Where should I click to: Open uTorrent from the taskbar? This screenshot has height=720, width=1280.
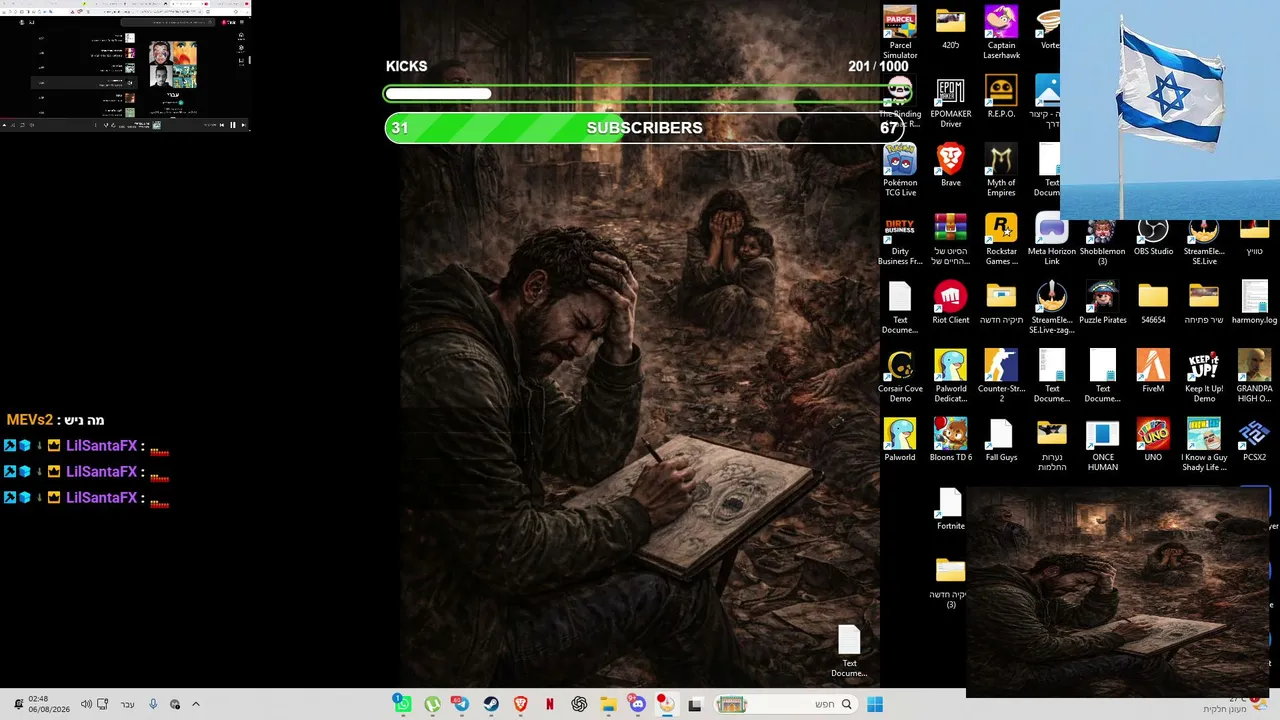[432, 704]
